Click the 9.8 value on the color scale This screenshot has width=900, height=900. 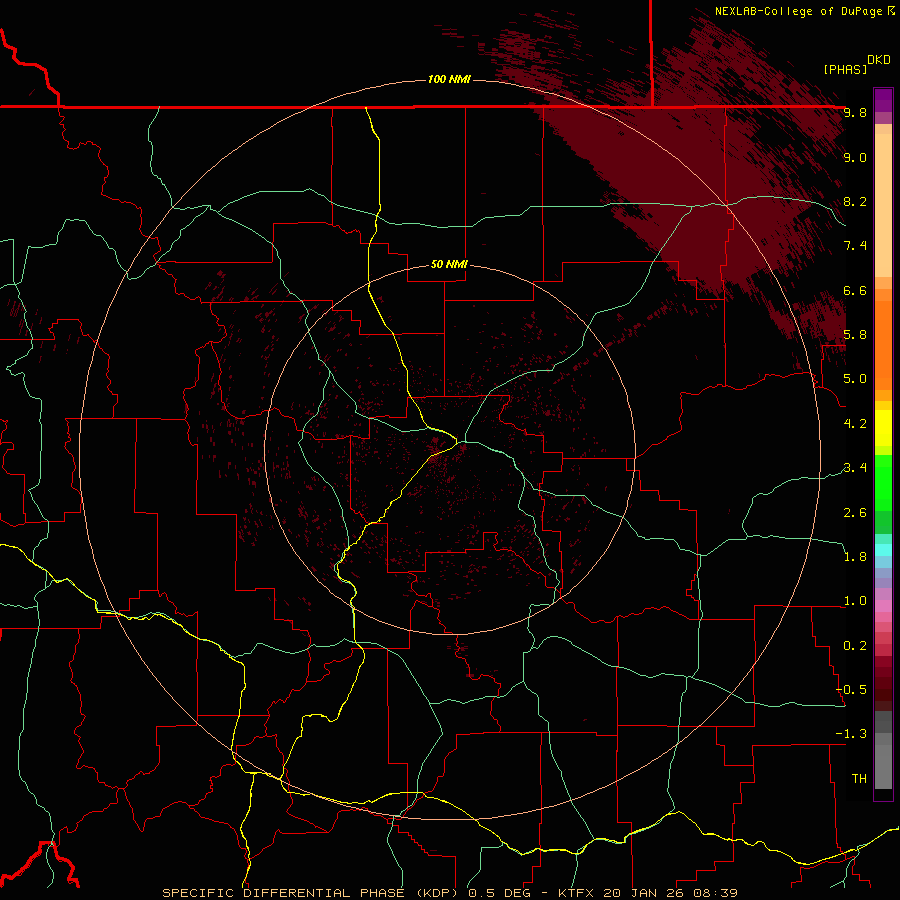coord(855,112)
